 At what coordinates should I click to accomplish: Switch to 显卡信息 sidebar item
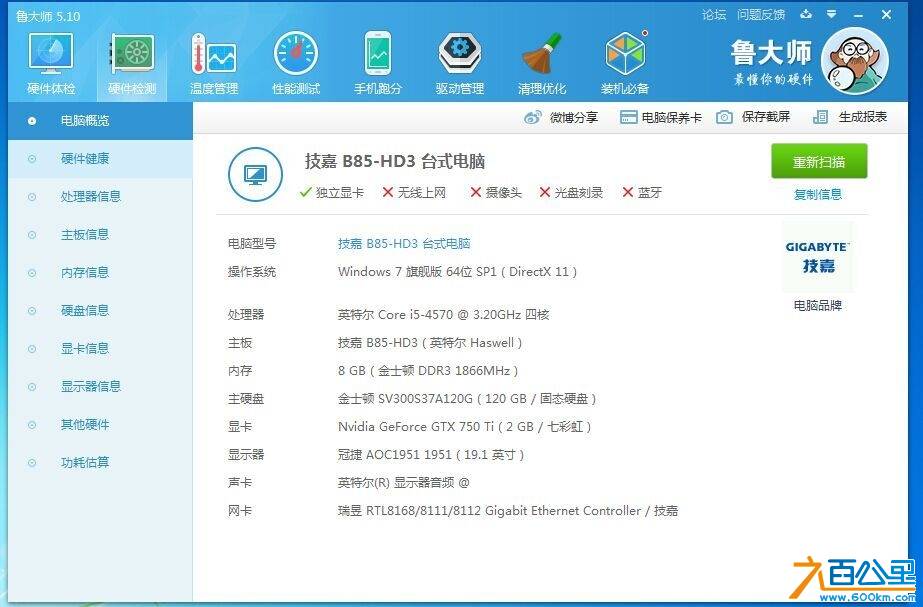pyautogui.click(x=84, y=348)
